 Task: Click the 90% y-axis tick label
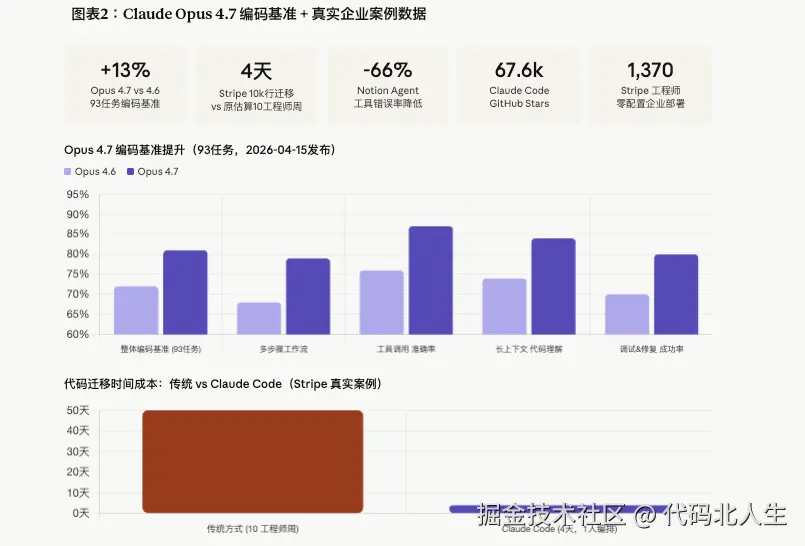tap(78, 214)
